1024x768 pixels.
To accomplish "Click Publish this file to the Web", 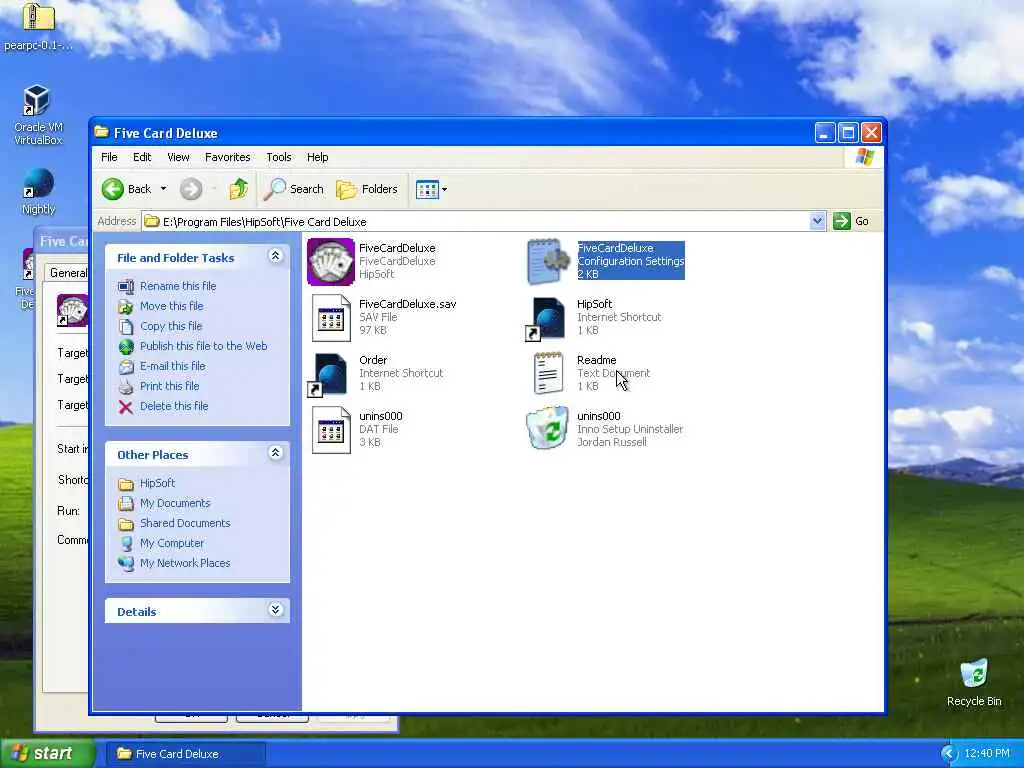I will click(204, 346).
